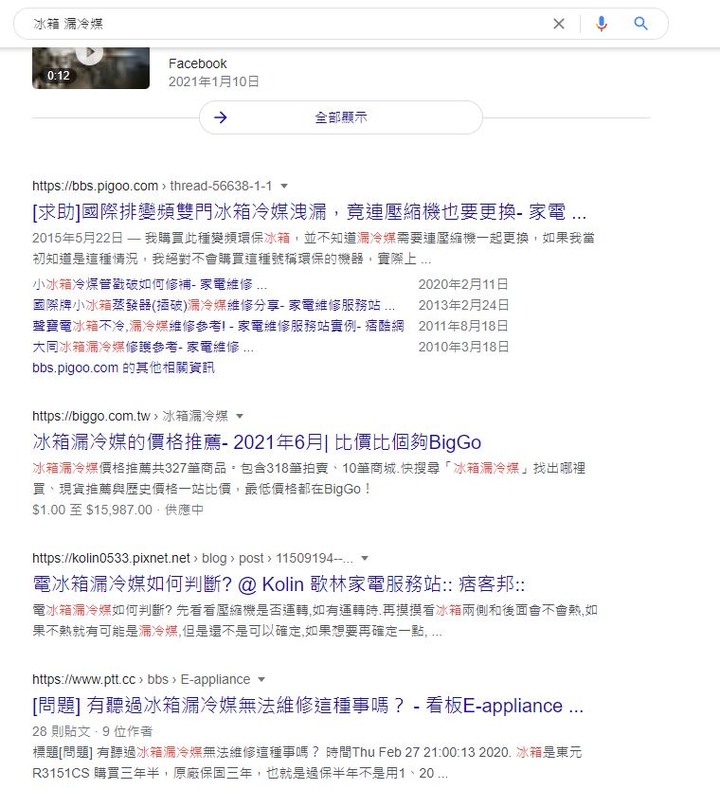Click the arrow icon in 全部顯示 button
This screenshot has width=720, height=807.
pyautogui.click(x=220, y=117)
